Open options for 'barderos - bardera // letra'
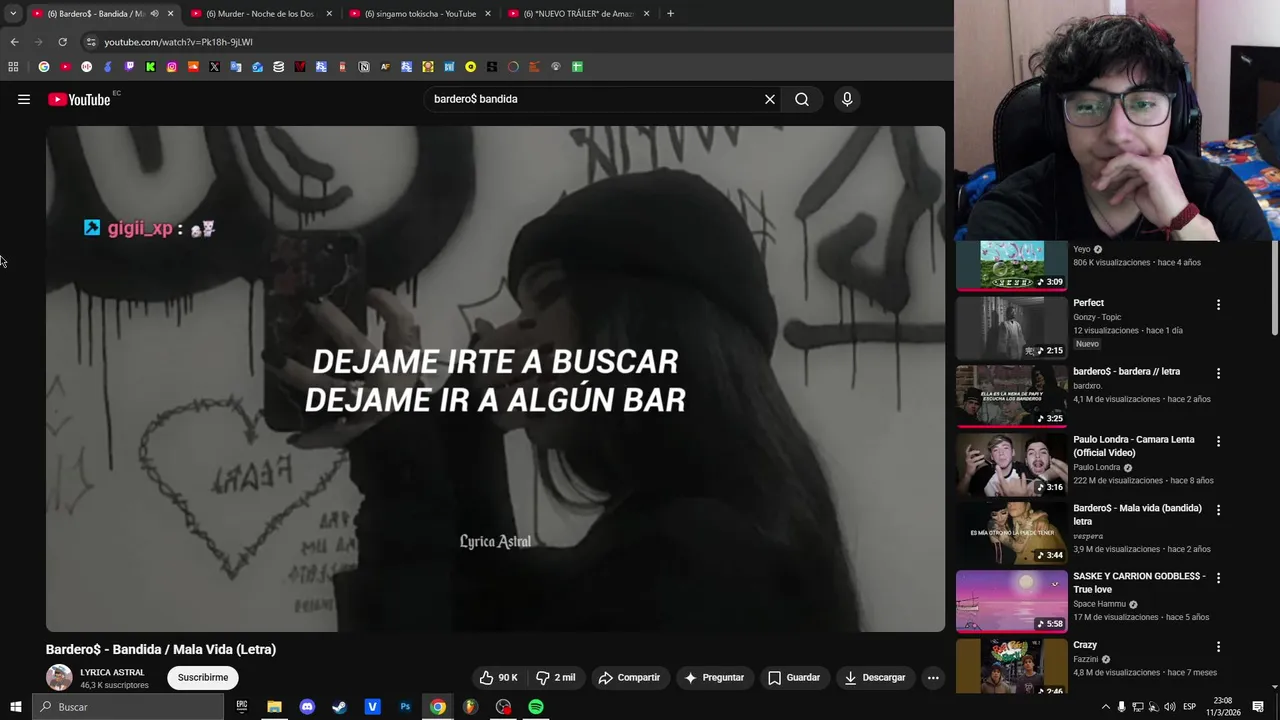 [x=1218, y=373]
